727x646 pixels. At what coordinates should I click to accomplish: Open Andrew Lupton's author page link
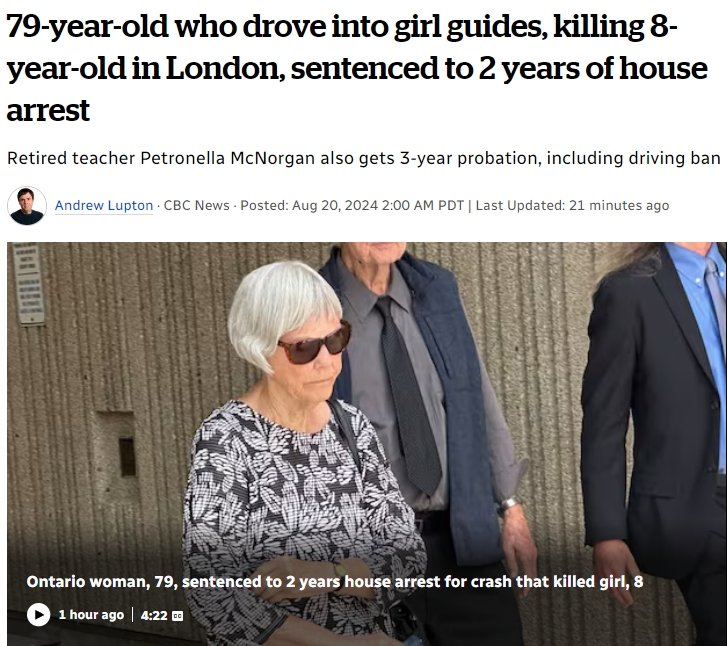(104, 205)
